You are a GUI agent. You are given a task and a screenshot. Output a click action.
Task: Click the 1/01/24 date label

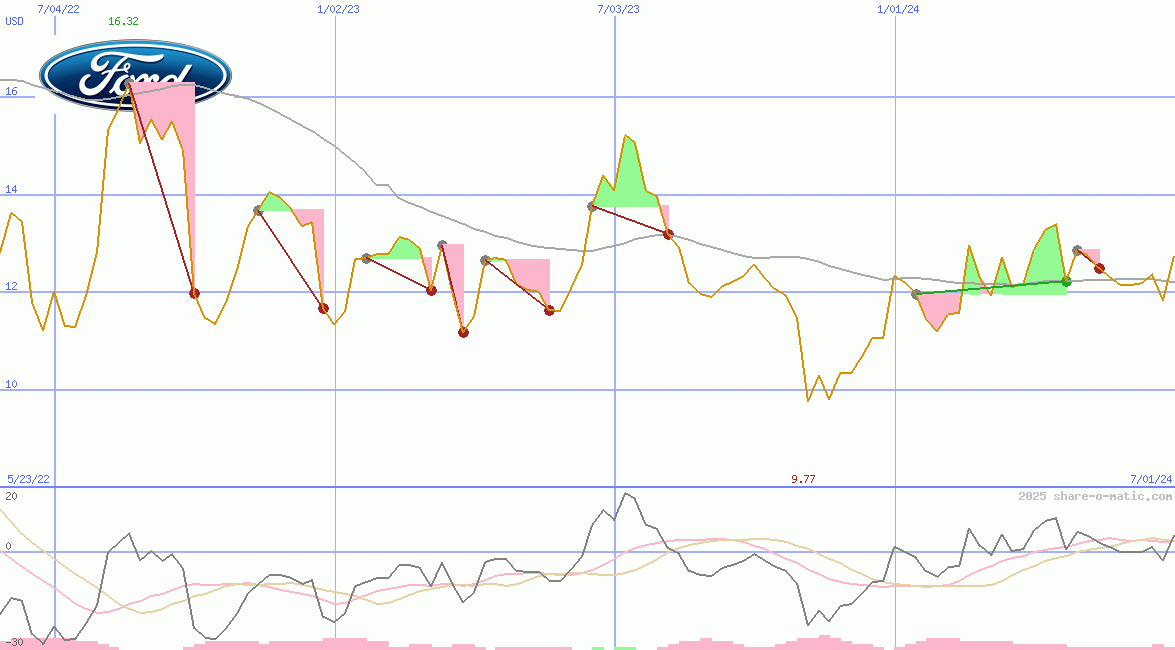click(x=898, y=9)
